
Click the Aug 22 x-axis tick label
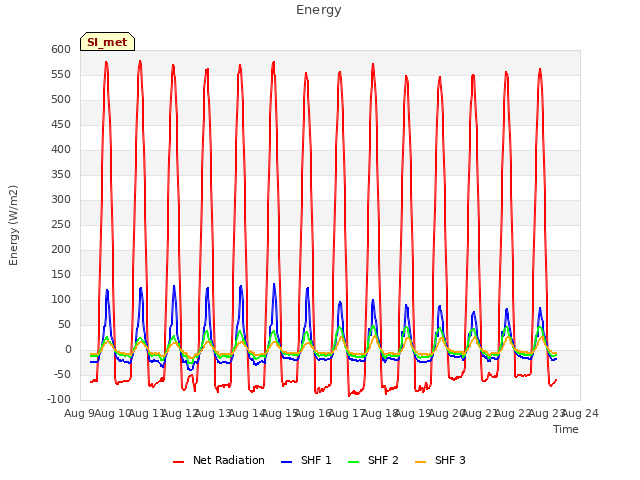(x=513, y=413)
